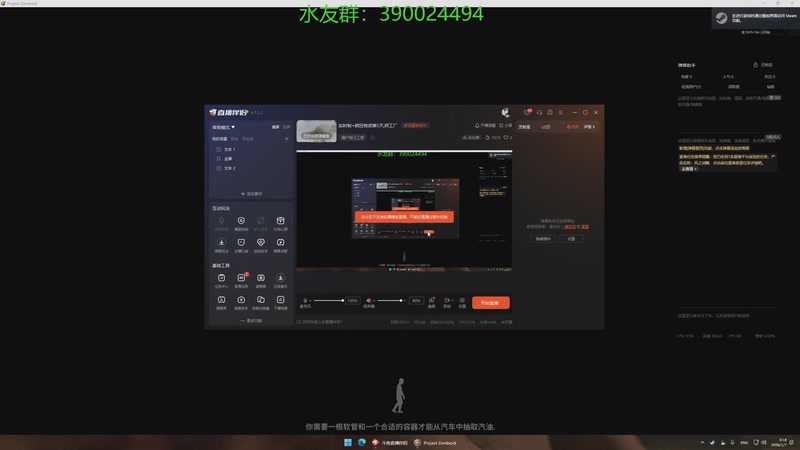Open the last icon in bottom tools row
Image resolution: width=800 pixels, height=450 pixels.
280,299
